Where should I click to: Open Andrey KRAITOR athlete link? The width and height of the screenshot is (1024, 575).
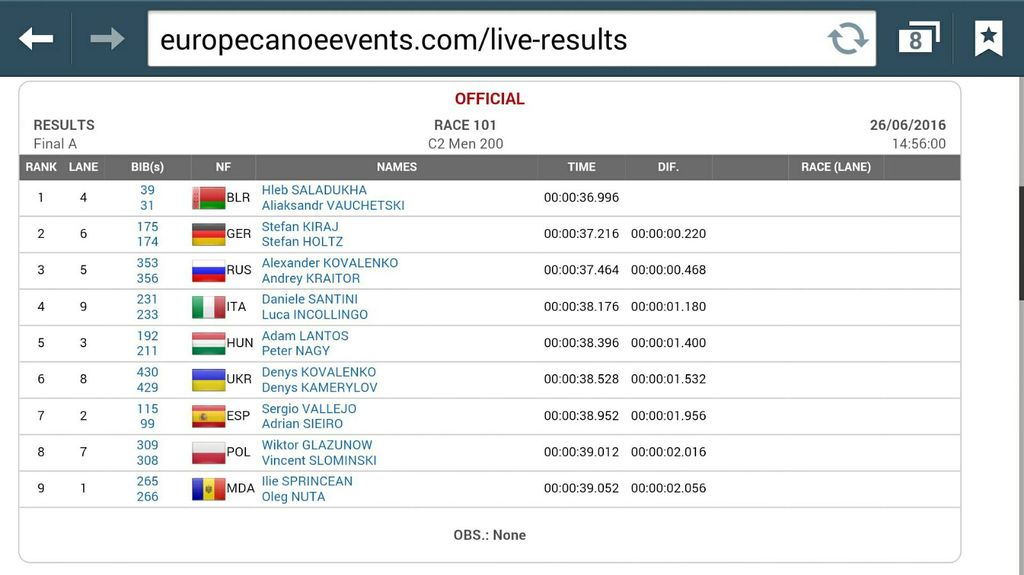(x=311, y=278)
